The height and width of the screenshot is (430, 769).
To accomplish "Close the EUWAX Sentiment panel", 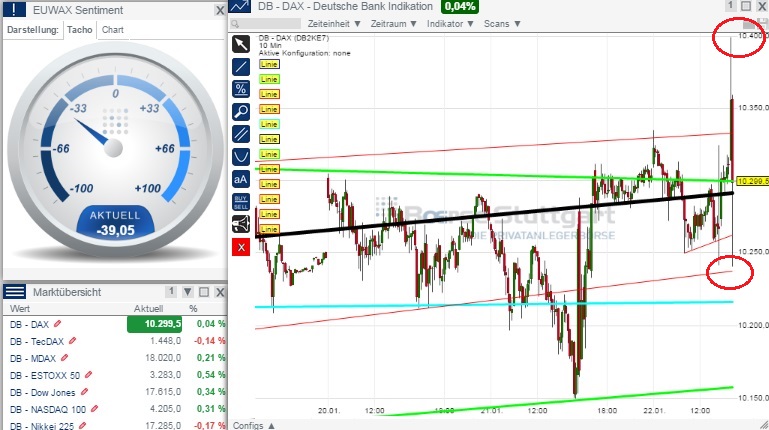I will click(220, 10).
